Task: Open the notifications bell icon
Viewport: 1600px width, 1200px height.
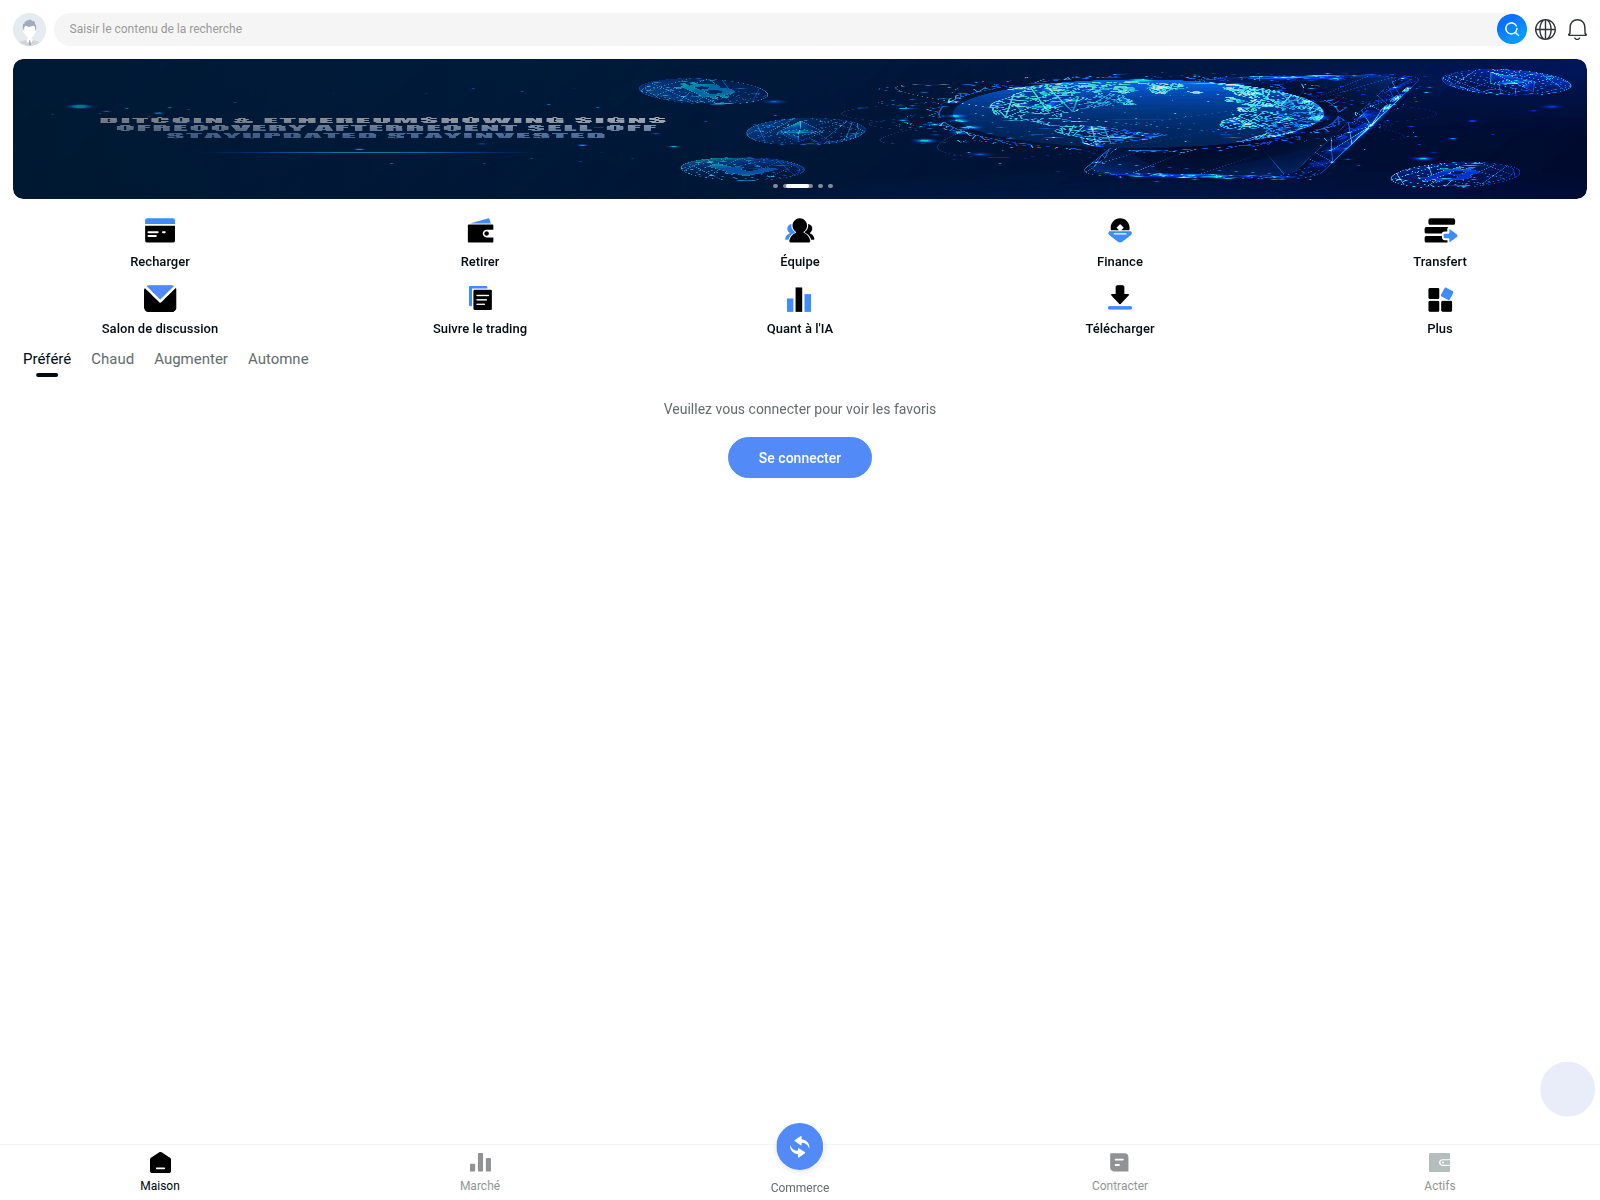Action: click(1577, 29)
